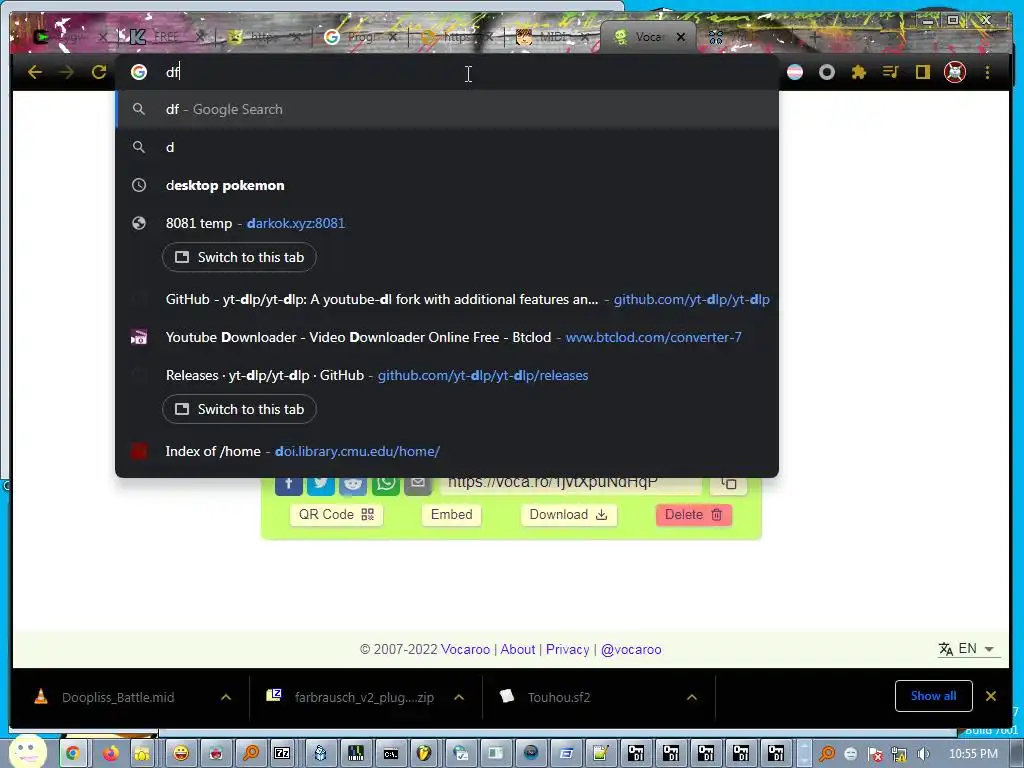Share recording on Facebook
Screen dimensions: 1024x768
[x=288, y=486]
